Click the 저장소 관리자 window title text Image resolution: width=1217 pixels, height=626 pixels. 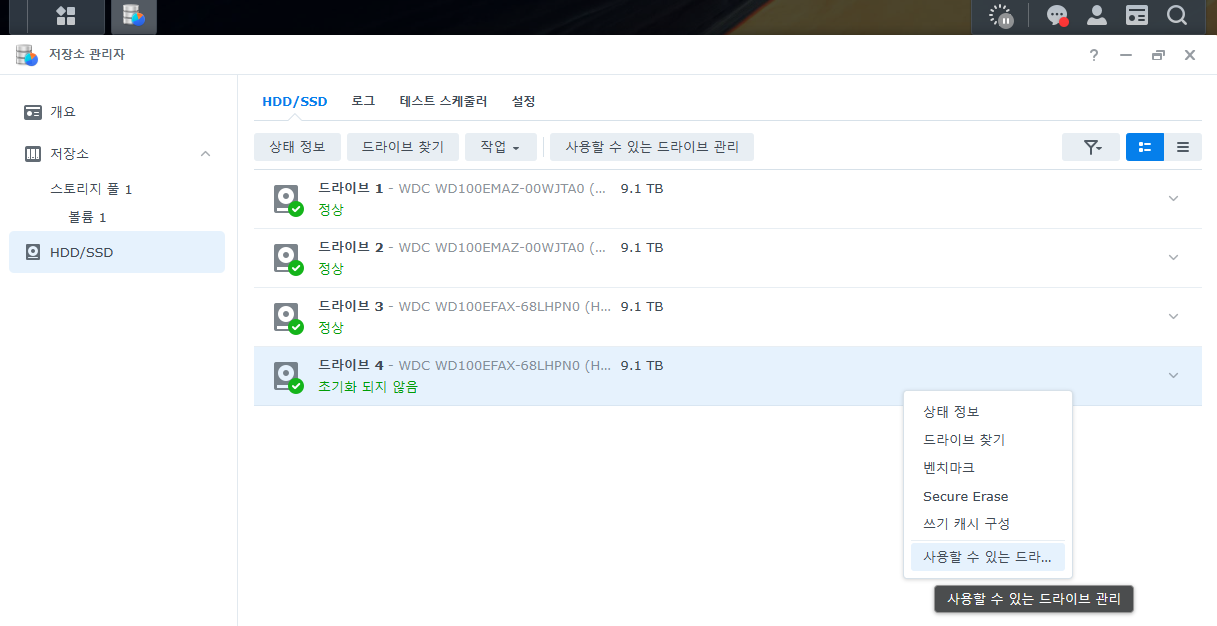coord(87,55)
